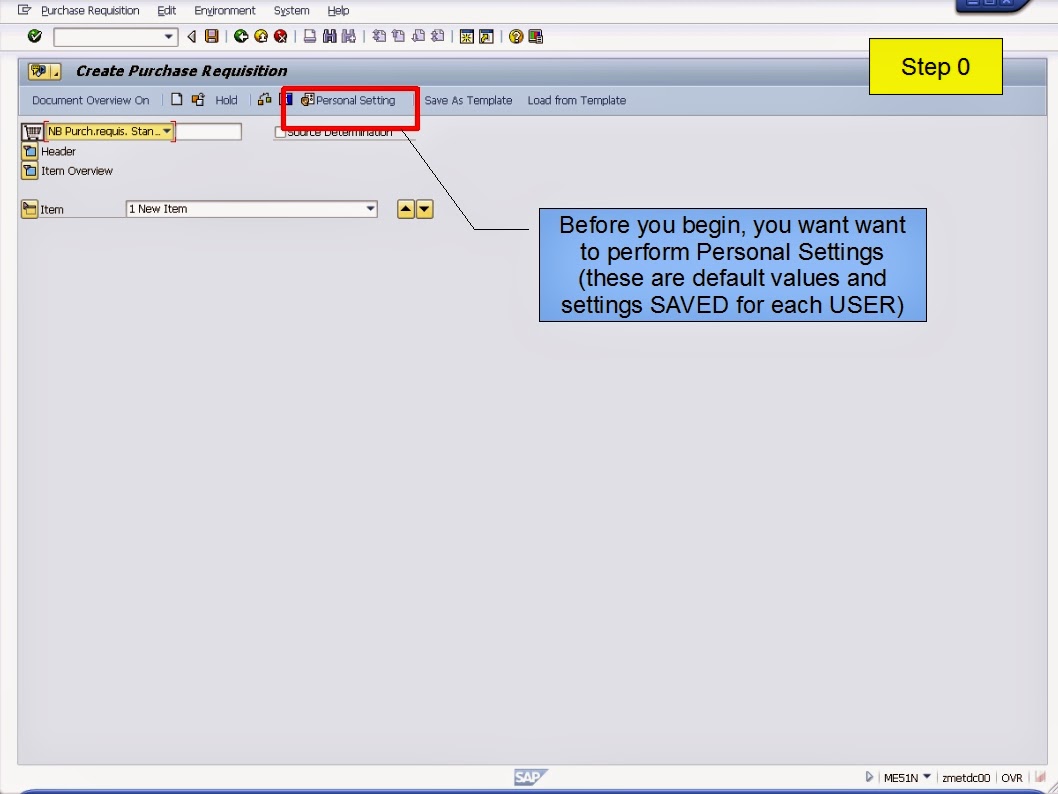Open the Environment menu
Image resolution: width=1058 pixels, height=794 pixels.
225,10
